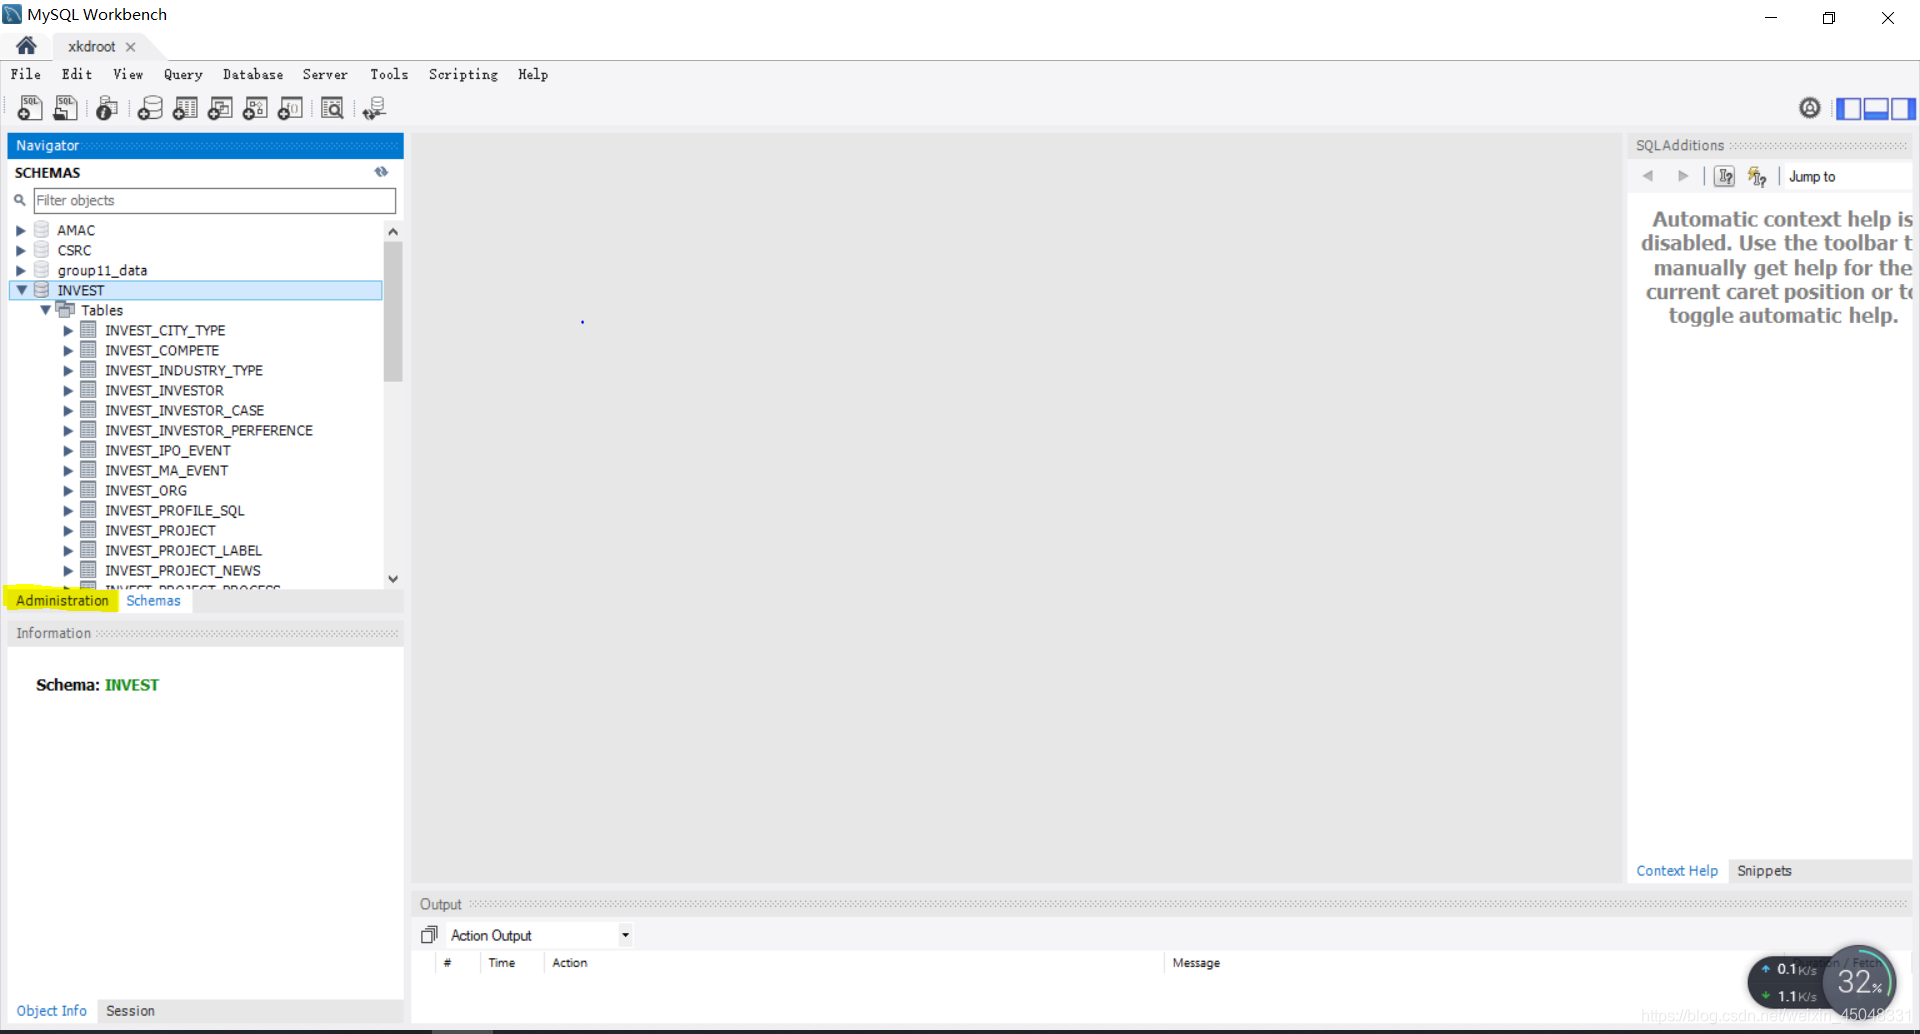1920x1034 pixels.
Task: Refresh the schemas list
Action: coord(381,172)
